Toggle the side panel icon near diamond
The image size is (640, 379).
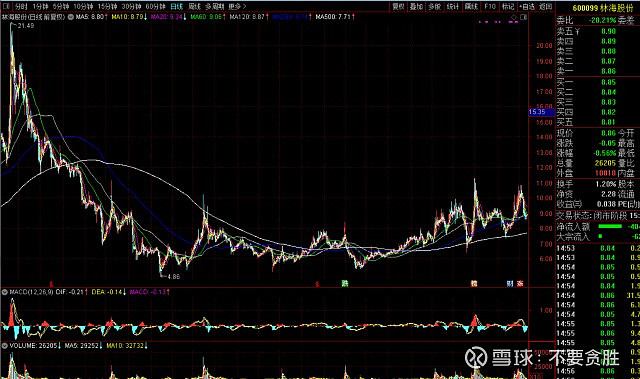pyautogui.click(x=524, y=17)
